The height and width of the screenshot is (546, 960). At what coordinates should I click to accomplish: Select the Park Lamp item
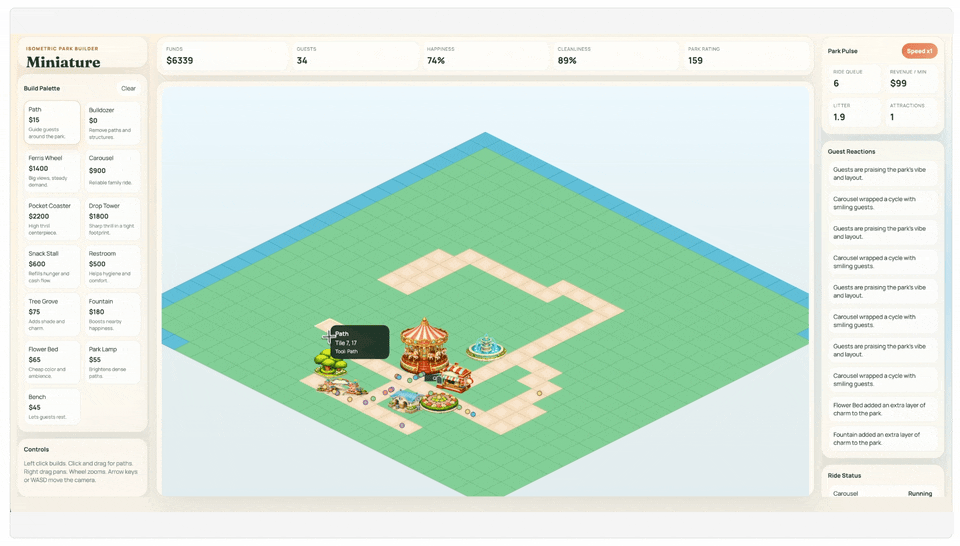tap(112, 362)
